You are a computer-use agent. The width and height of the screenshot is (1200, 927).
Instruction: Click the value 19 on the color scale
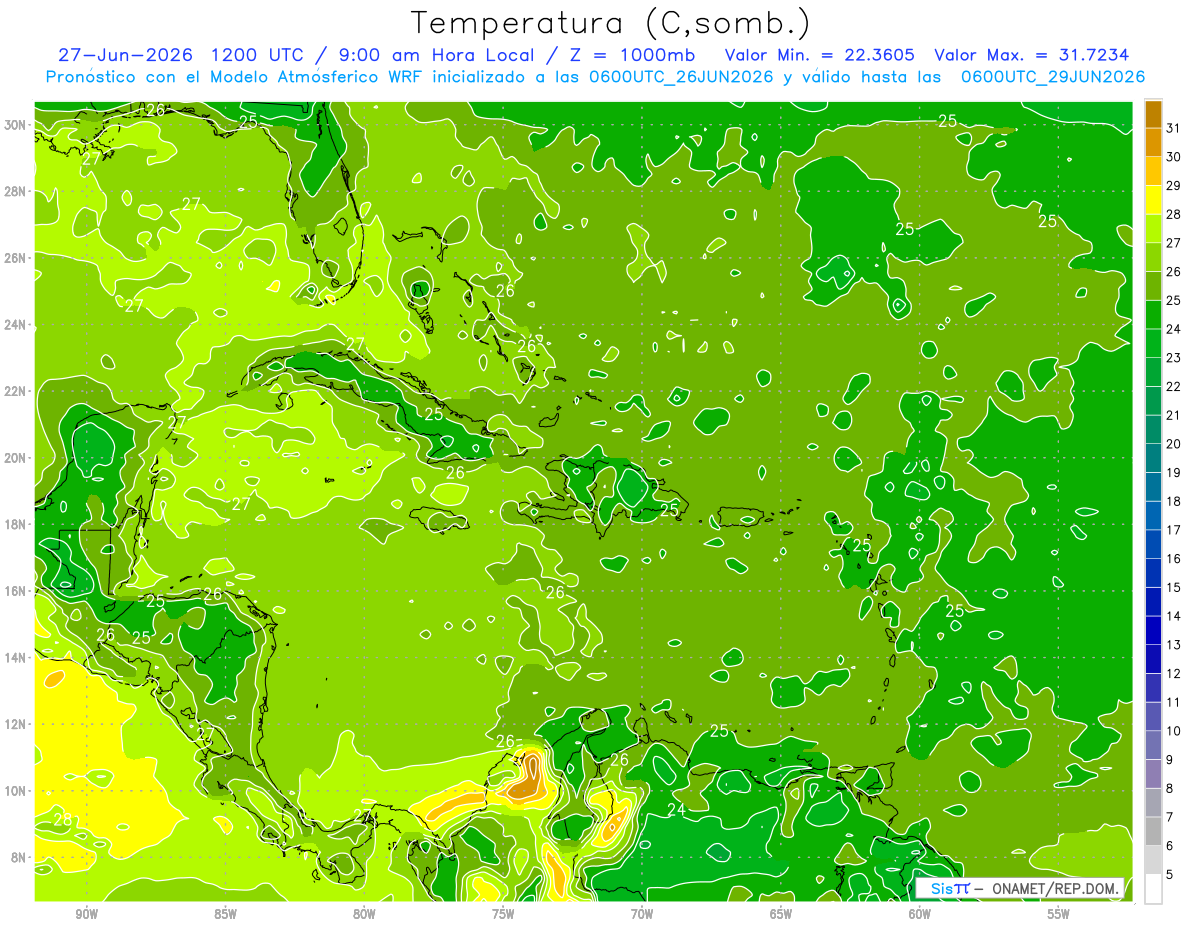(x=1173, y=472)
